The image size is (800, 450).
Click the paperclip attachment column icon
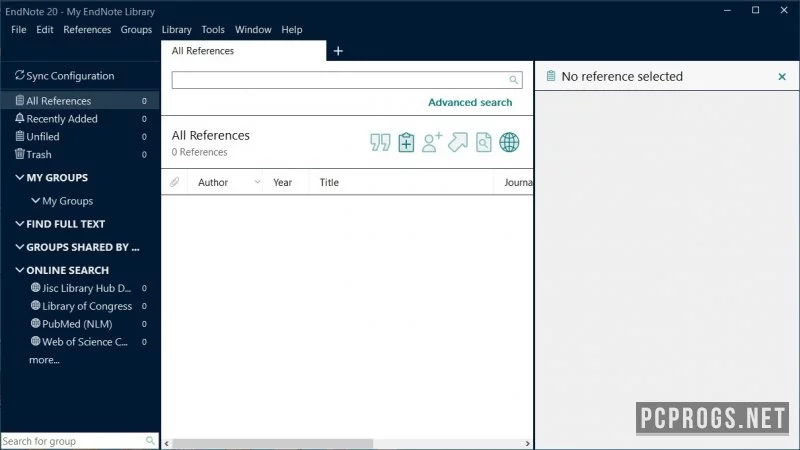click(174, 182)
